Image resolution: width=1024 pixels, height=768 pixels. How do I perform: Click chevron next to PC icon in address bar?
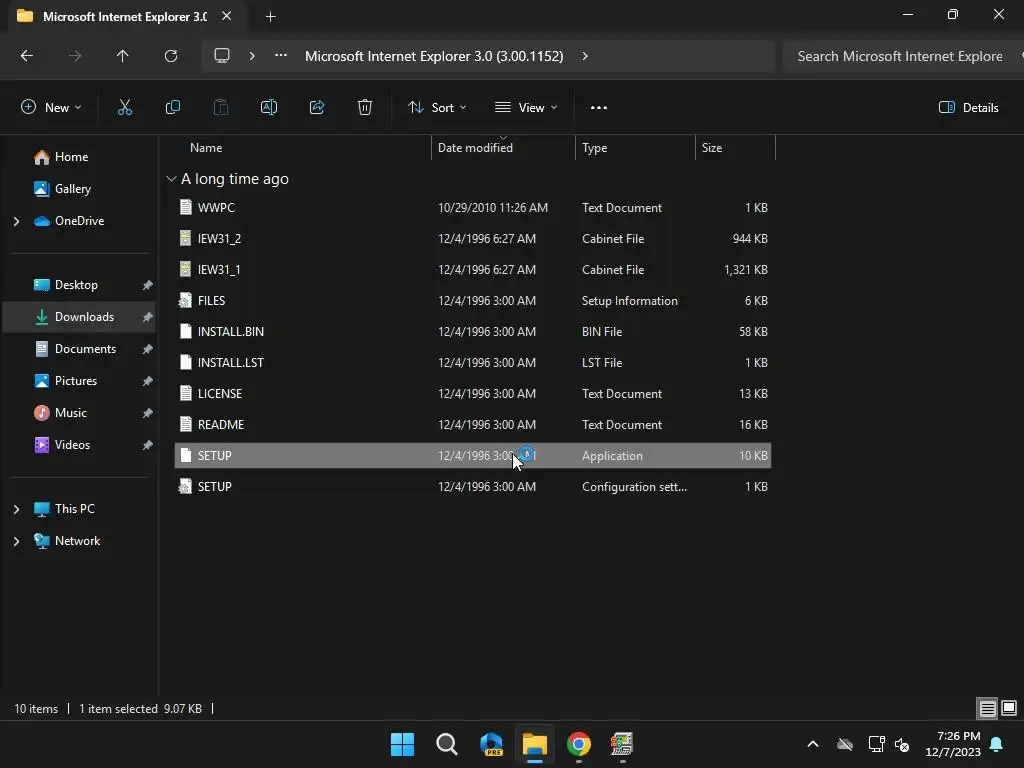(x=252, y=56)
